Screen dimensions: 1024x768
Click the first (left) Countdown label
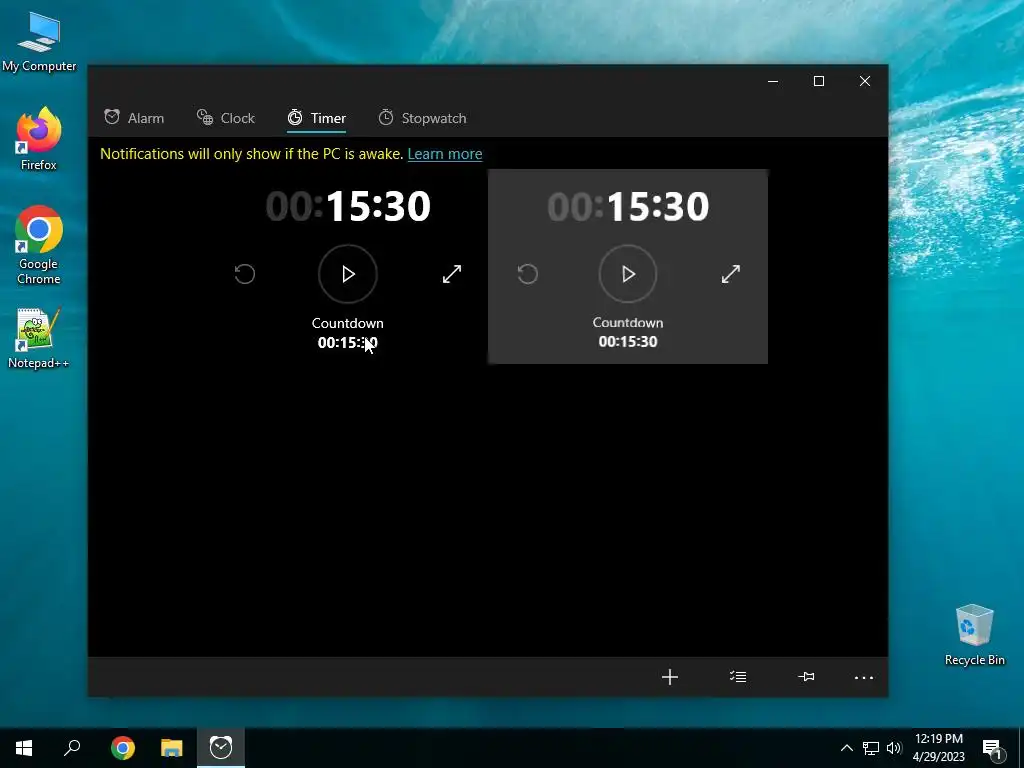347,323
